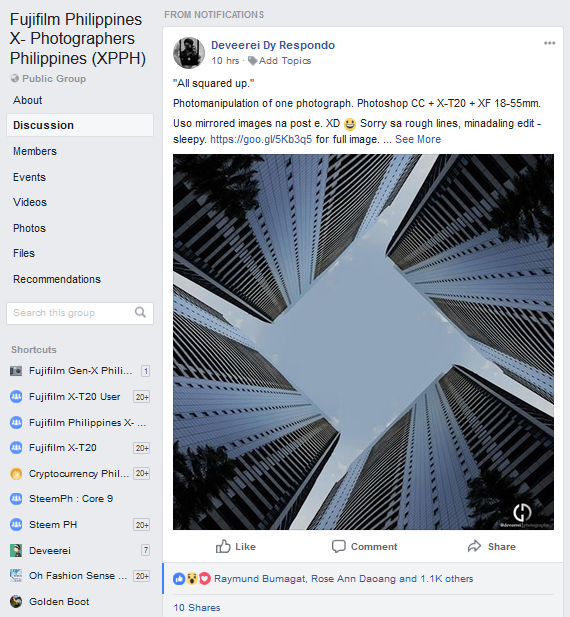Open the Videos section

(30, 202)
